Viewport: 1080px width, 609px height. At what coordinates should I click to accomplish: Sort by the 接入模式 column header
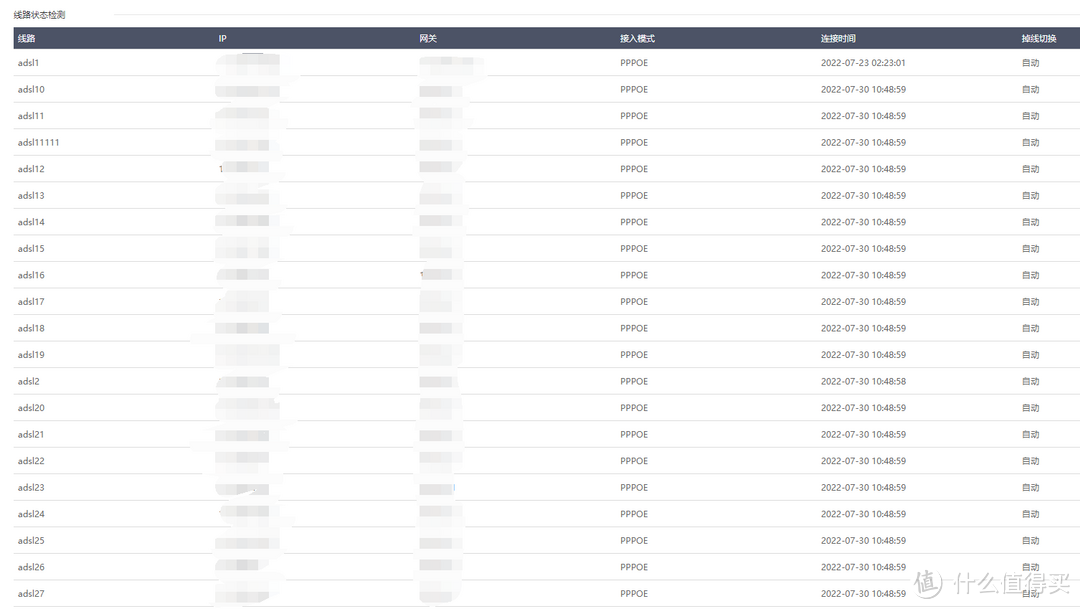click(637, 38)
